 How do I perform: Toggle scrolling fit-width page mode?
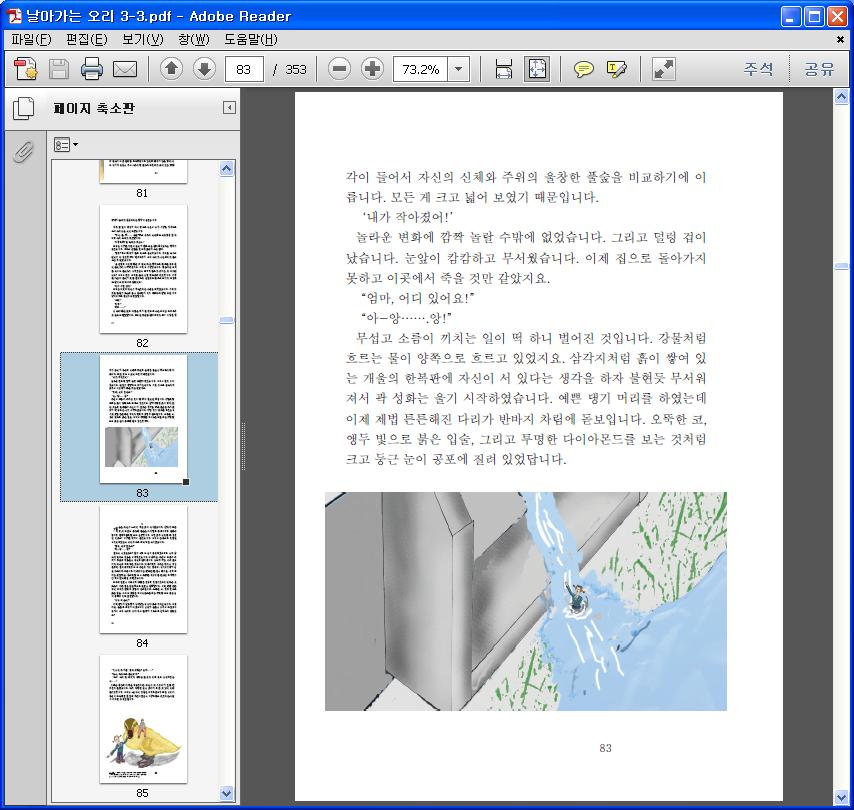tap(504, 69)
